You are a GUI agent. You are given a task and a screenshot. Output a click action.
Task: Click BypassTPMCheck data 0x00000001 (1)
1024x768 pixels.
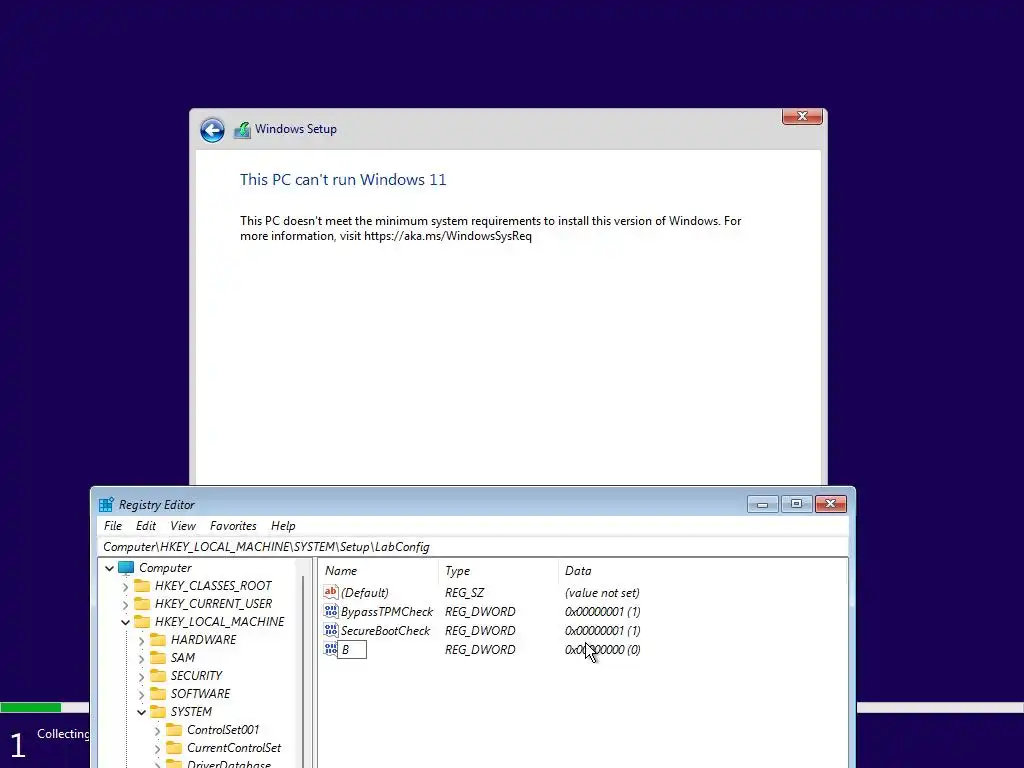pyautogui.click(x=602, y=612)
